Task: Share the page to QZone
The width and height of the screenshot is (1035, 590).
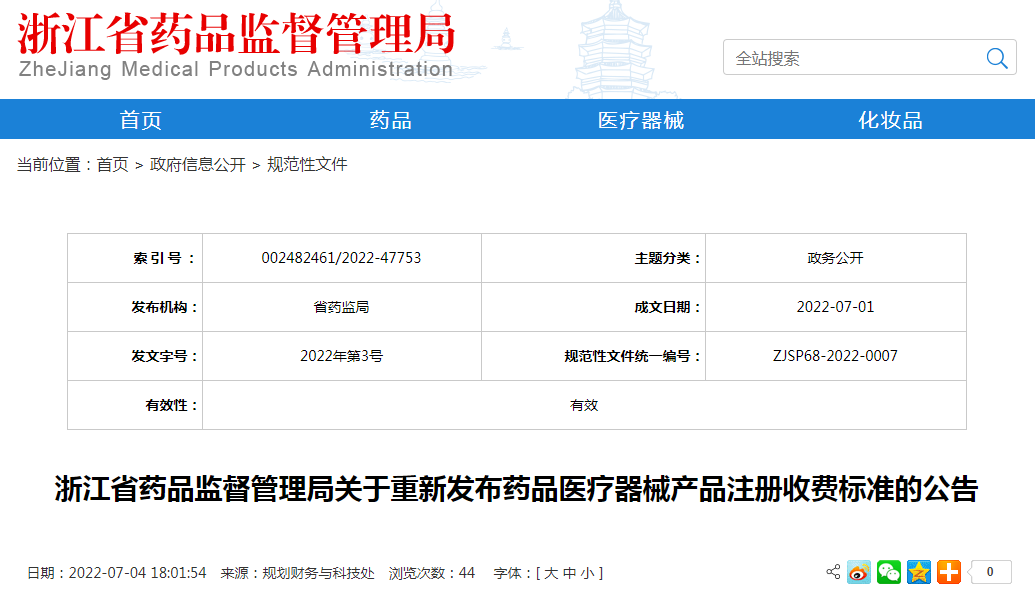Action: point(917,572)
